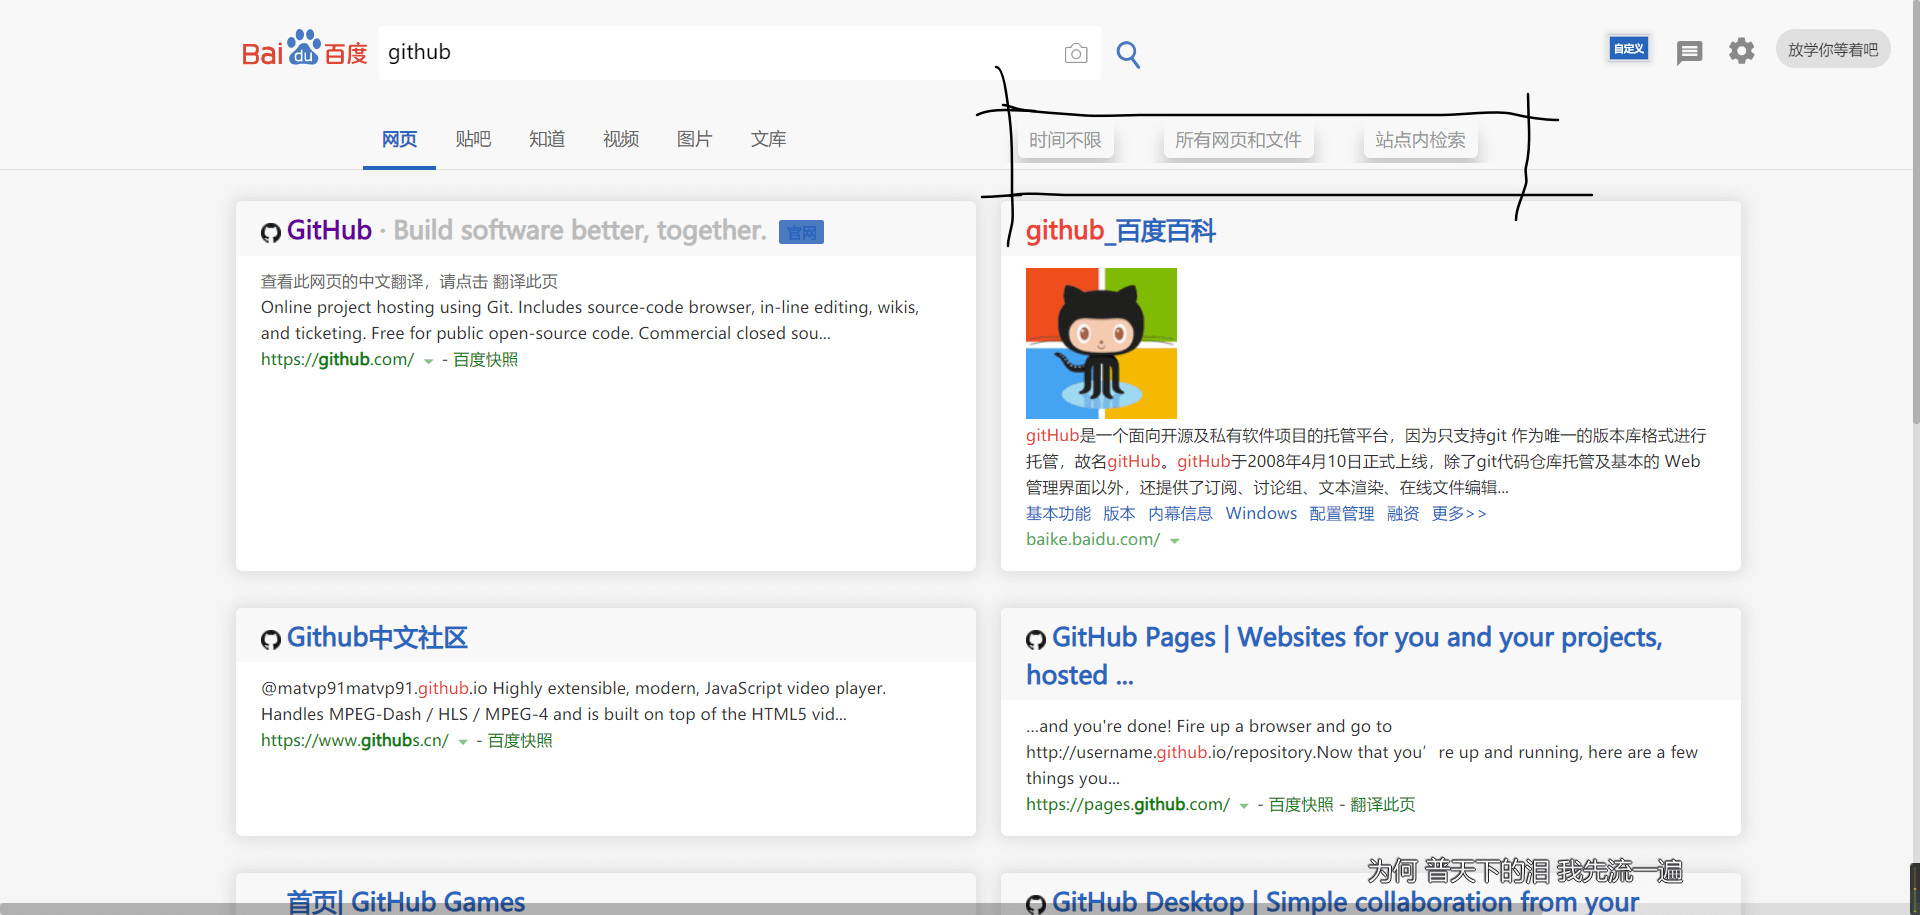Click the favicon beside GitHub Desktop result
1920x915 pixels.
[x=1035, y=904]
